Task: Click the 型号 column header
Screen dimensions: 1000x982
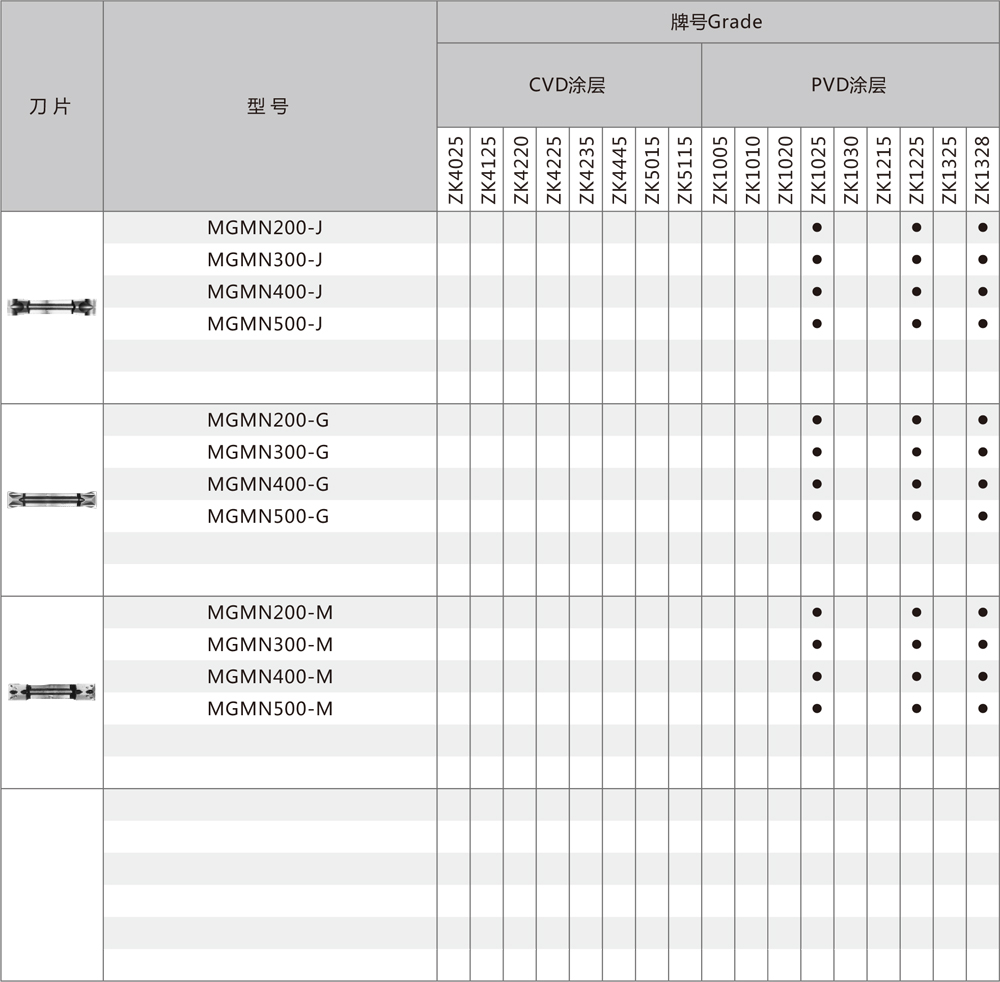Action: (268, 106)
